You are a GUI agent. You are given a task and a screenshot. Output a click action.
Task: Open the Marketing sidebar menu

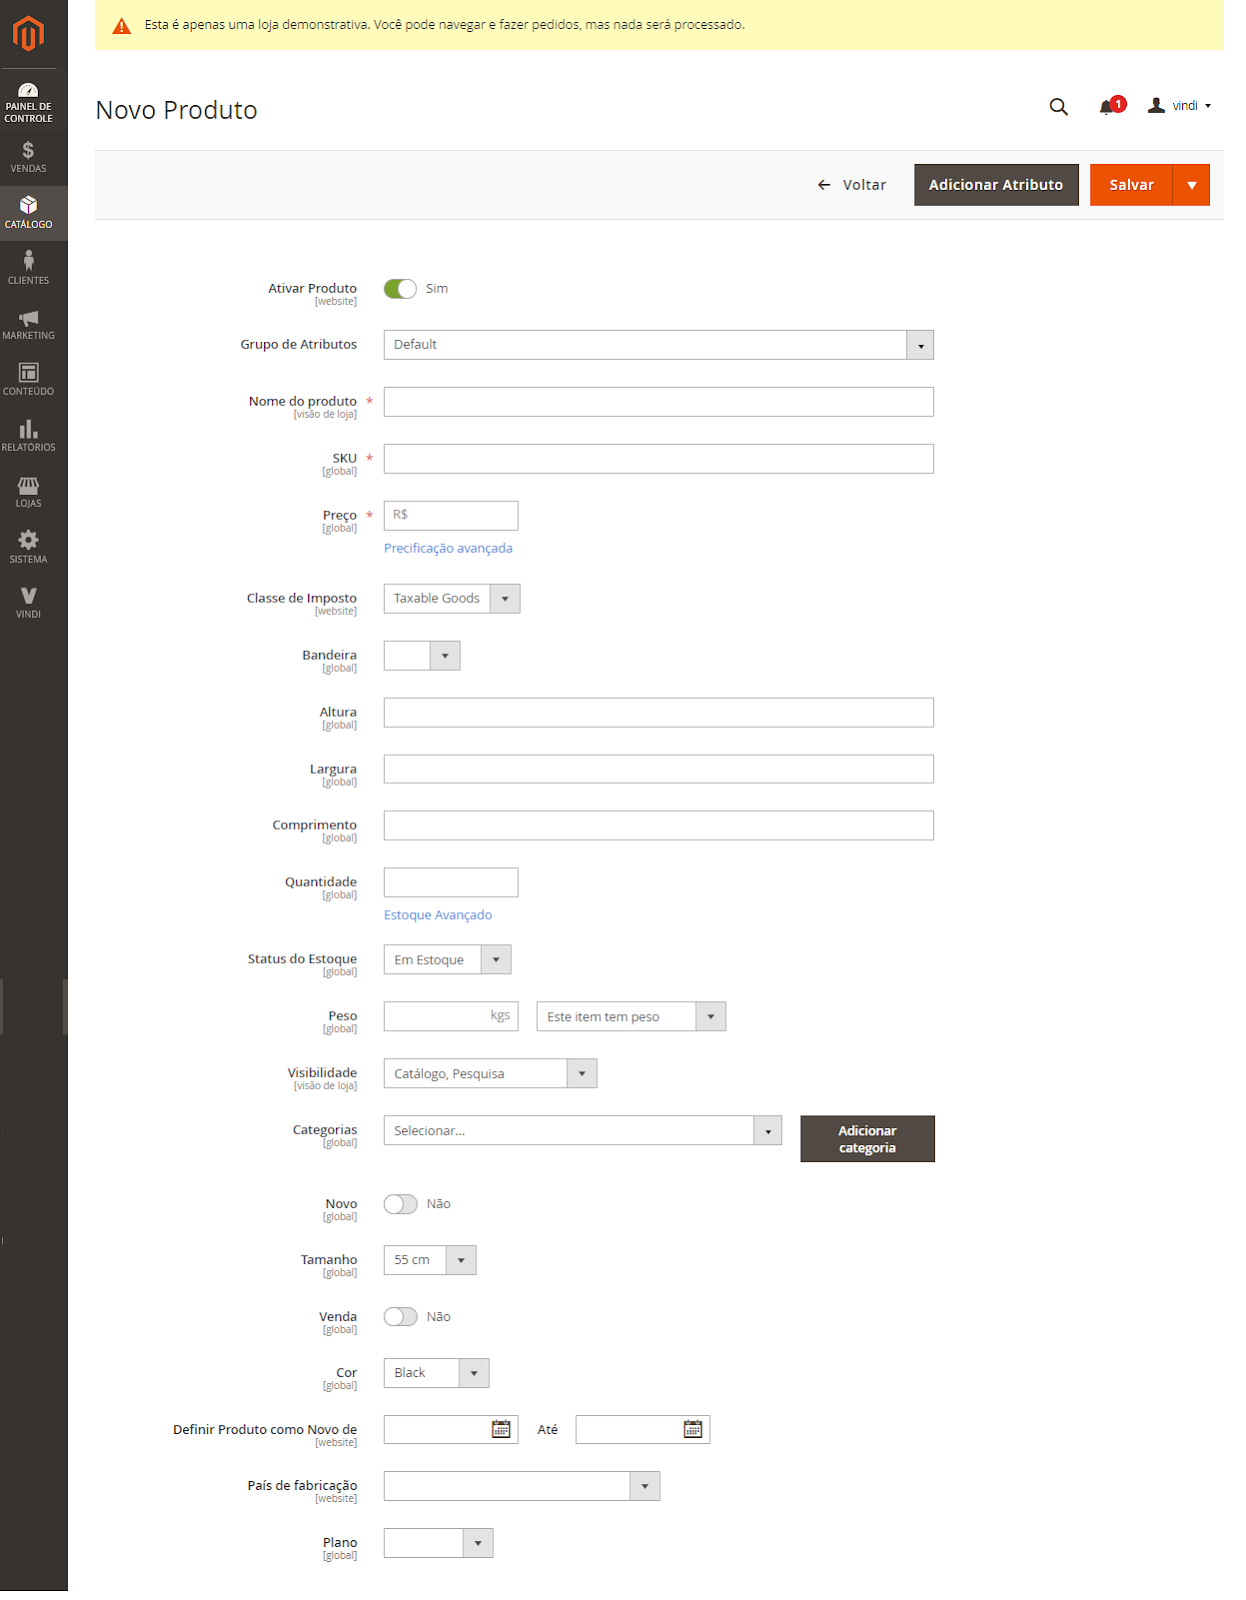coord(28,324)
